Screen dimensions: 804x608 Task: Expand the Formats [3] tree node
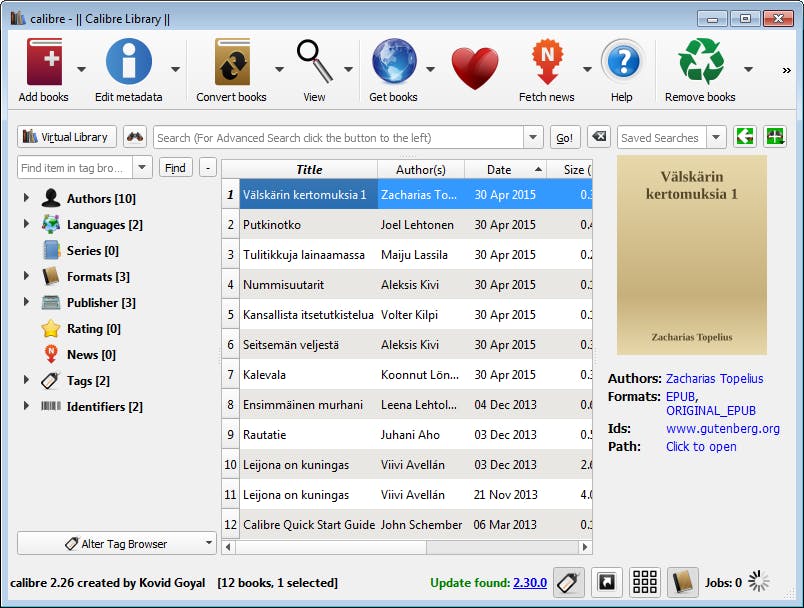tap(26, 276)
